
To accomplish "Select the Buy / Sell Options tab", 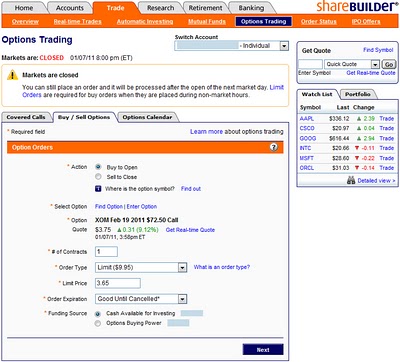I will click(84, 117).
